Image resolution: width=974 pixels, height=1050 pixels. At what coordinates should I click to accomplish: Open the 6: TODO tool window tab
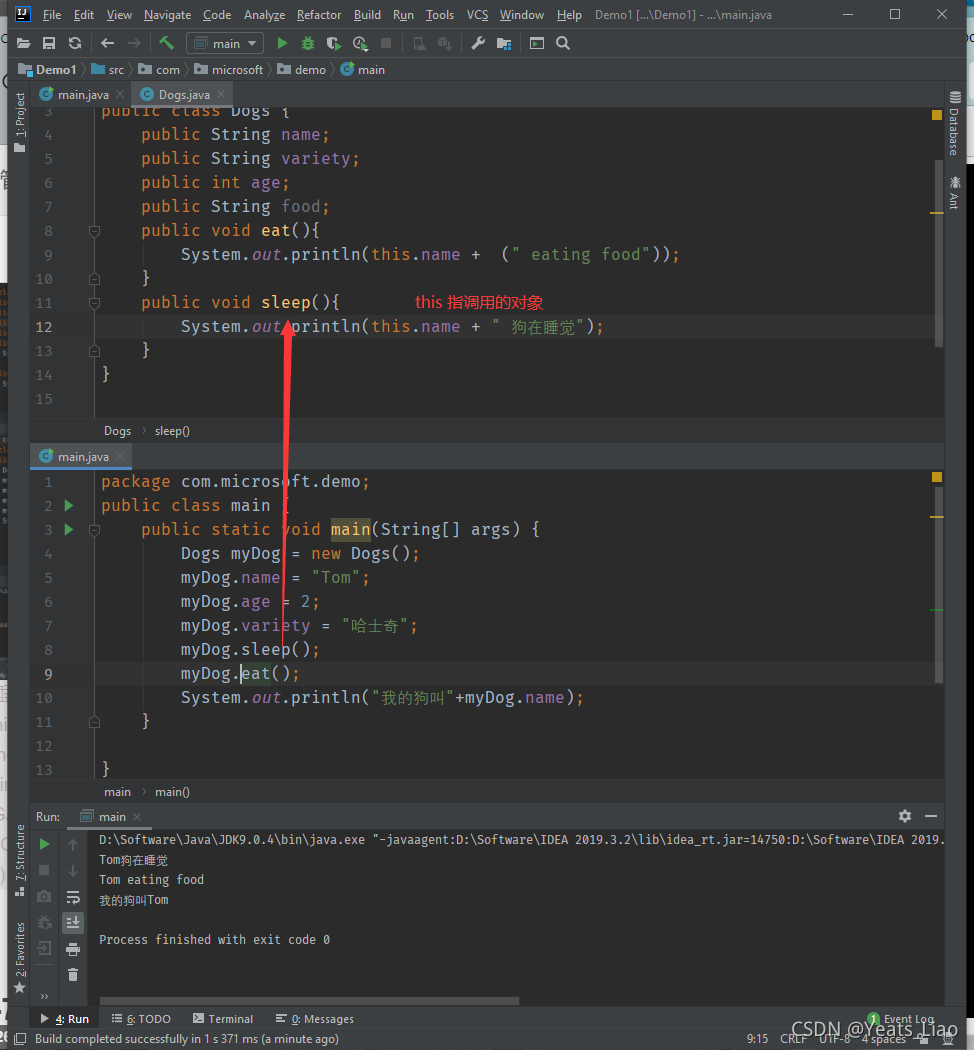pyautogui.click(x=141, y=1019)
